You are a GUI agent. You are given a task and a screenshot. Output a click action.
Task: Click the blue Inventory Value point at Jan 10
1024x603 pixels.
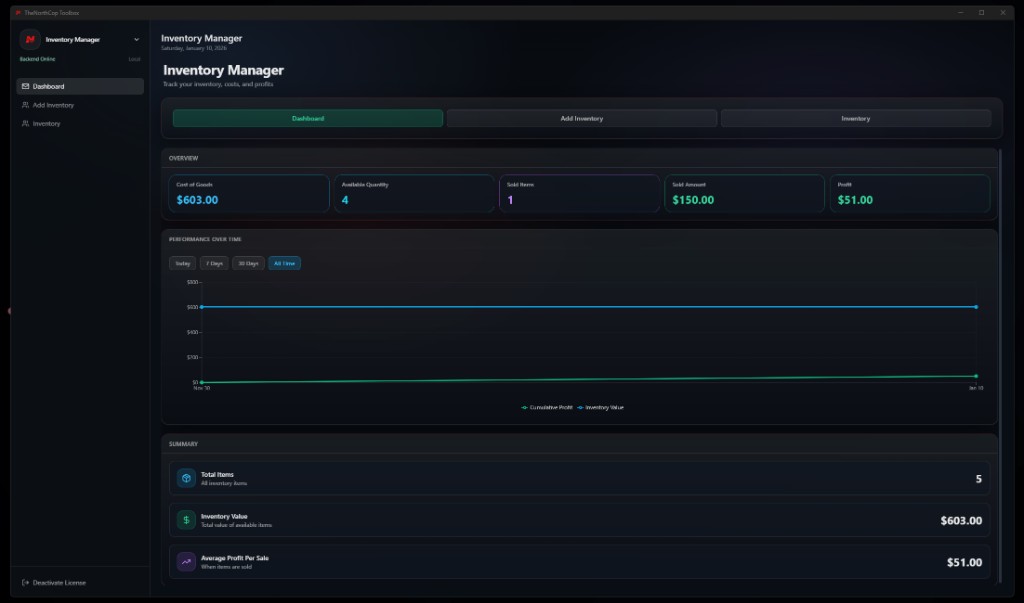pos(976,307)
